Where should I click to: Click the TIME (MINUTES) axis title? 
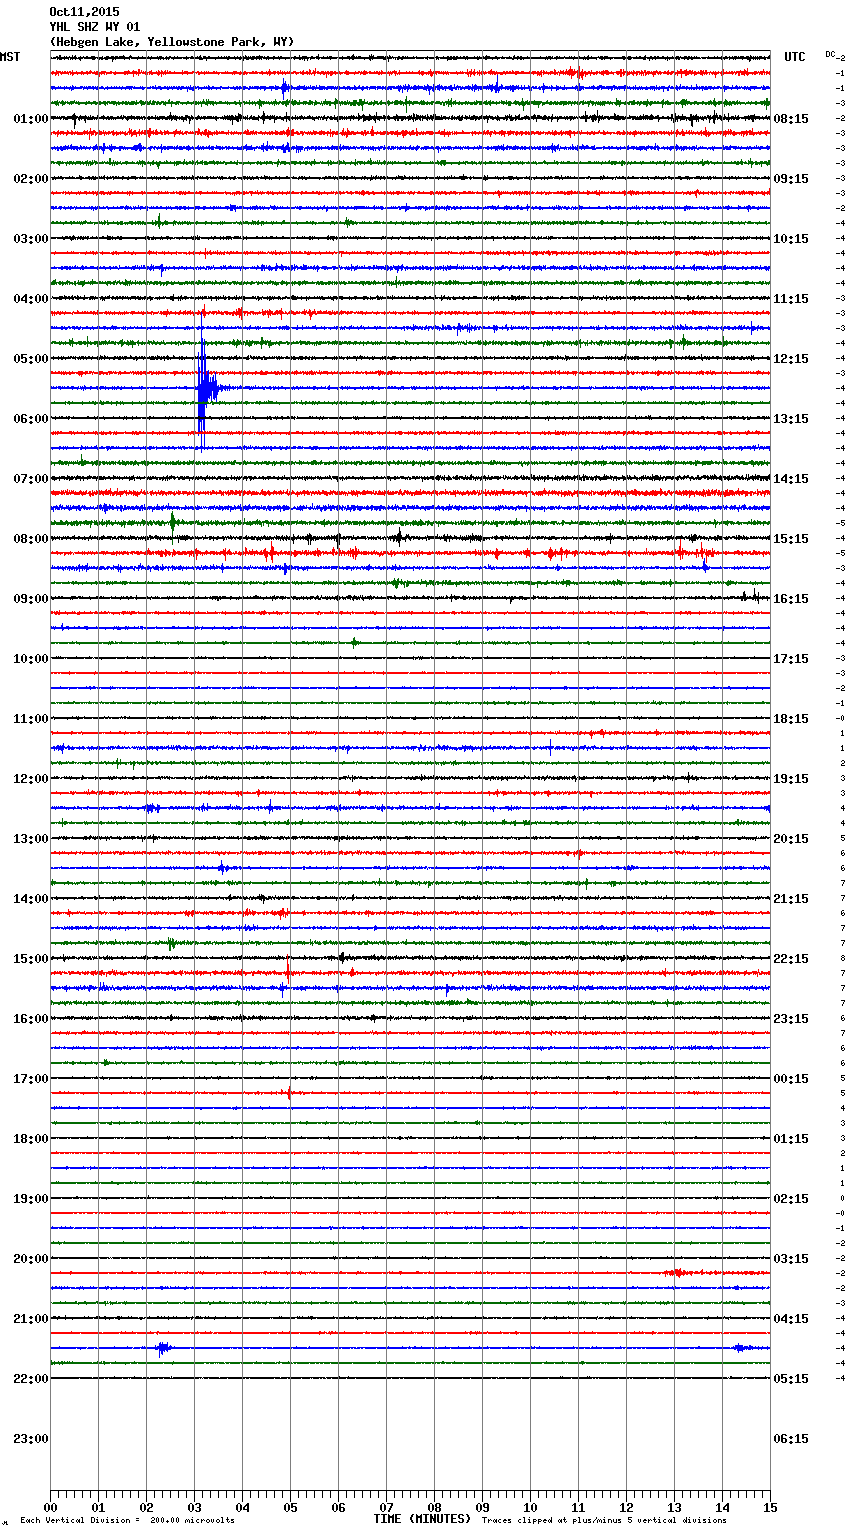tap(422, 1519)
